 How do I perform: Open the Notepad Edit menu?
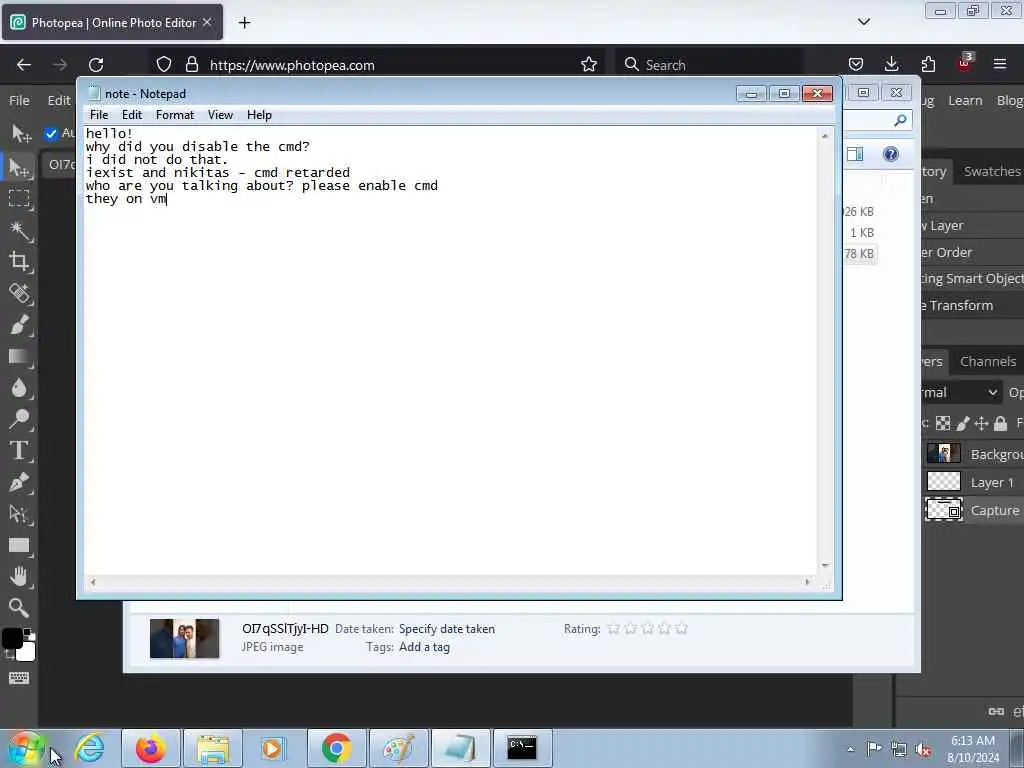pyautogui.click(x=131, y=115)
